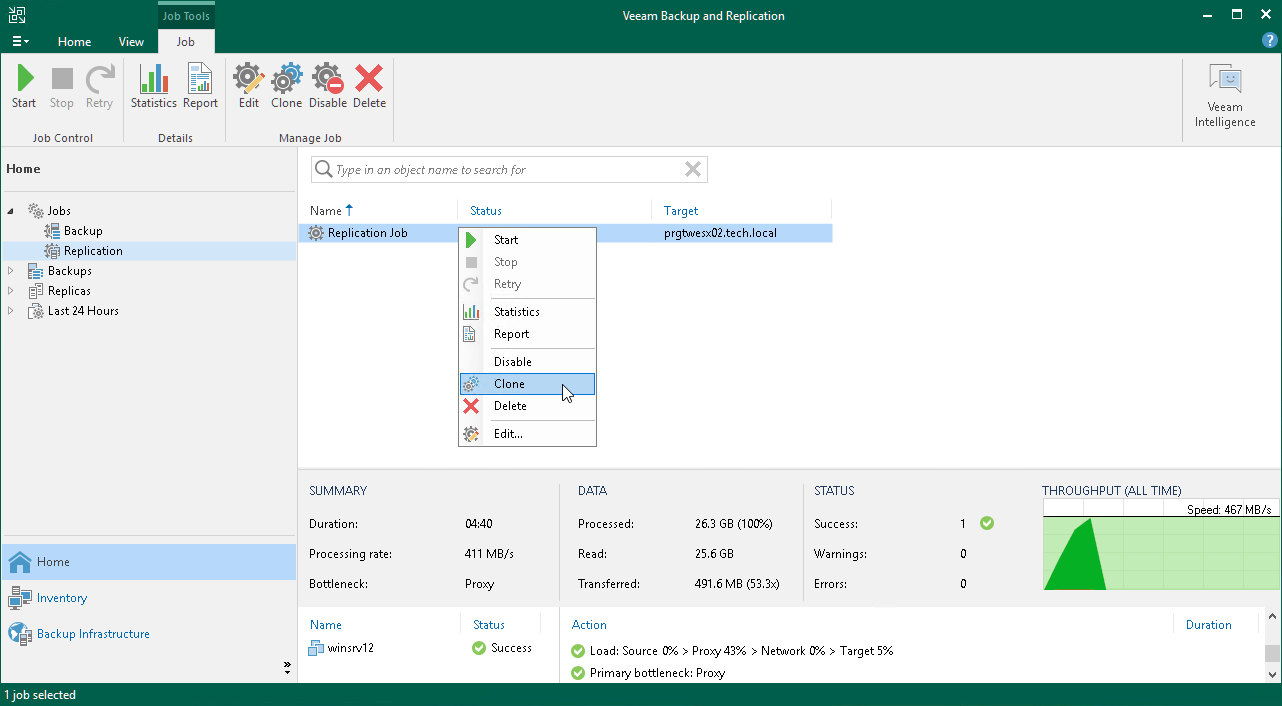Click in the object name search field
Screen dimensions: 1282x706
[508, 169]
